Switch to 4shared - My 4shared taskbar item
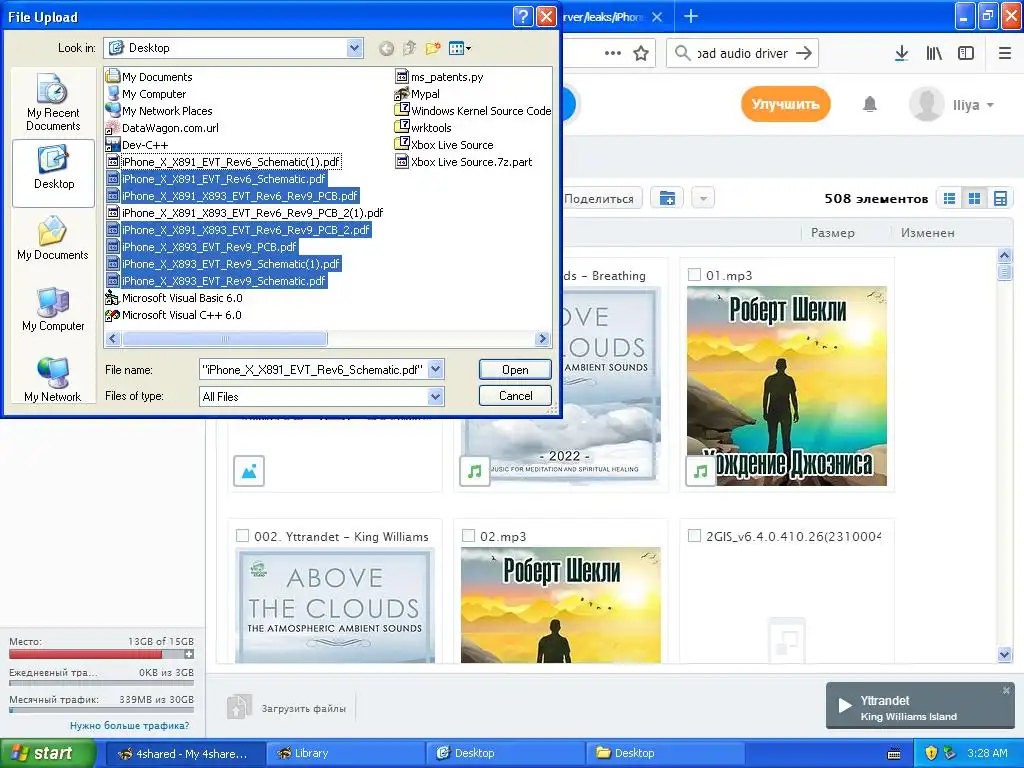The height and width of the screenshot is (768, 1024). pyautogui.click(x=185, y=754)
